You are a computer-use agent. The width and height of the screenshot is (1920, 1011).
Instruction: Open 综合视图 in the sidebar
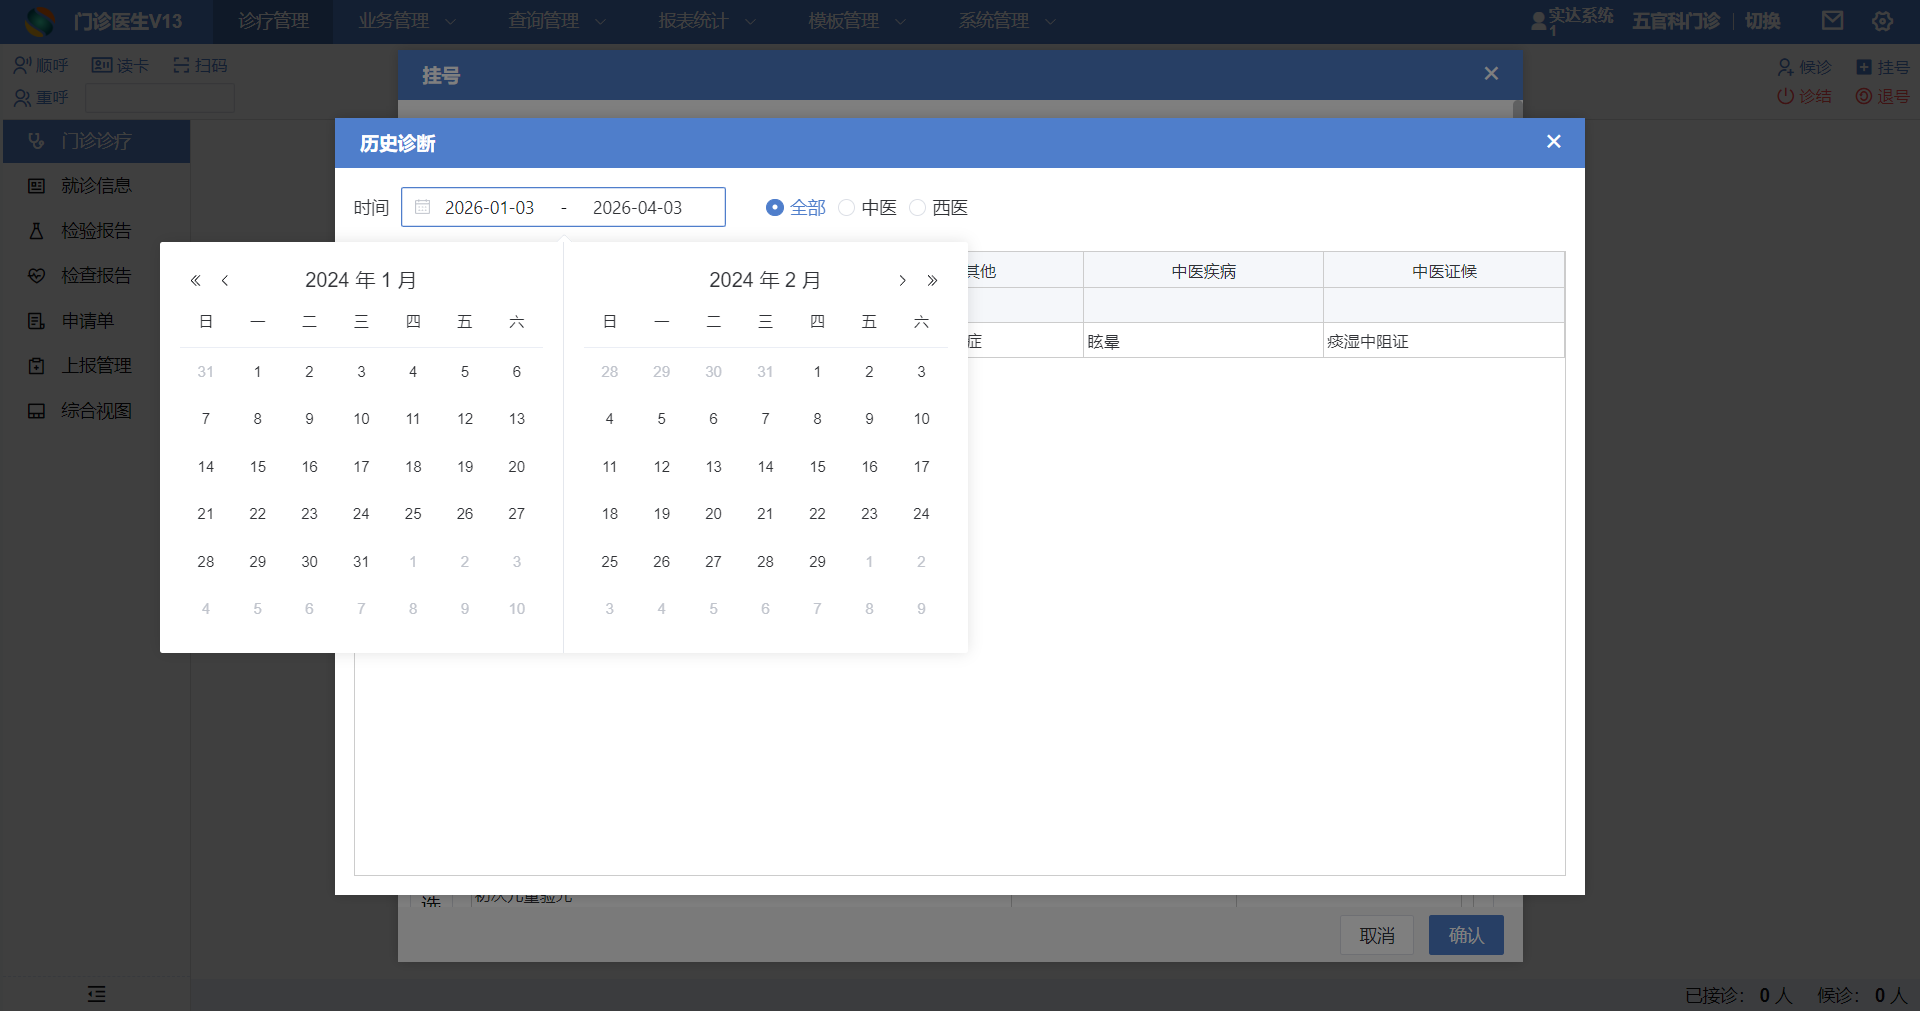coord(96,411)
